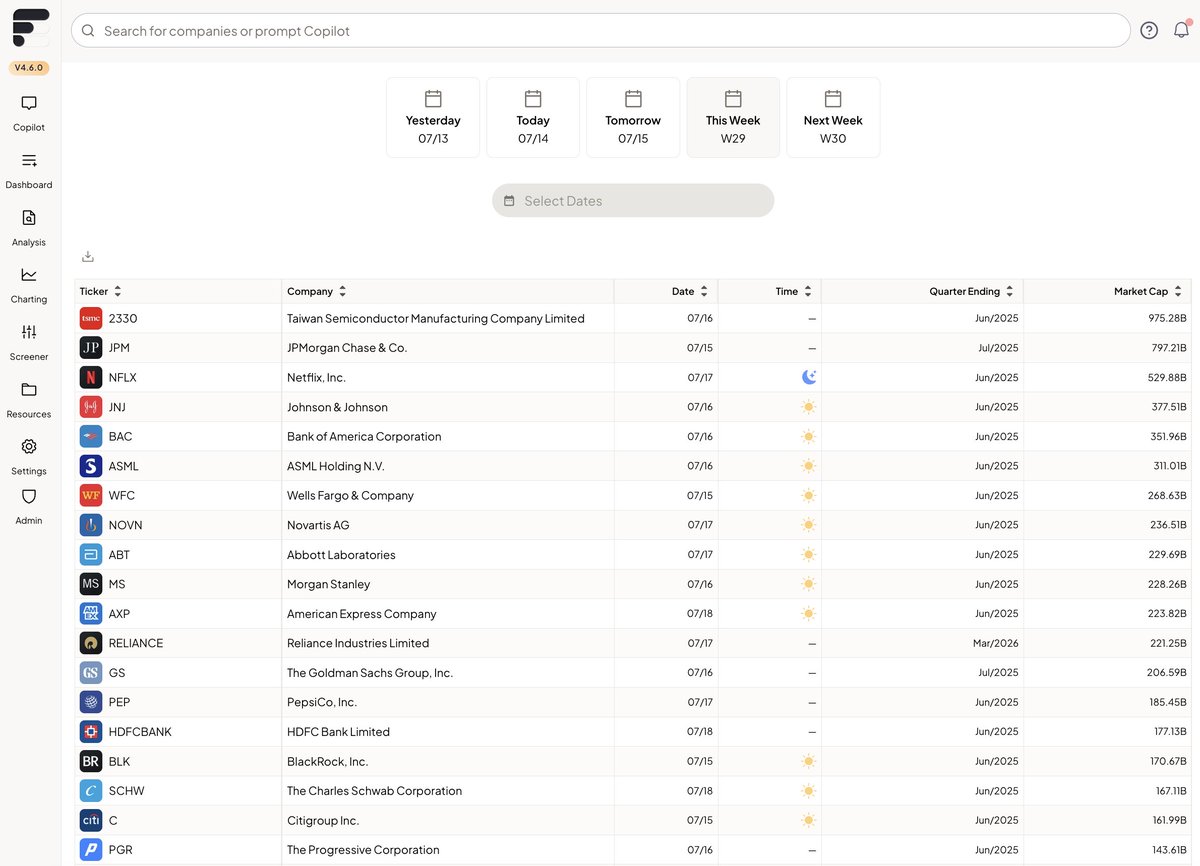Viewport: 1200px width, 866px height.
Task: Click the BlackRock, Inc. company name
Action: (x=328, y=762)
